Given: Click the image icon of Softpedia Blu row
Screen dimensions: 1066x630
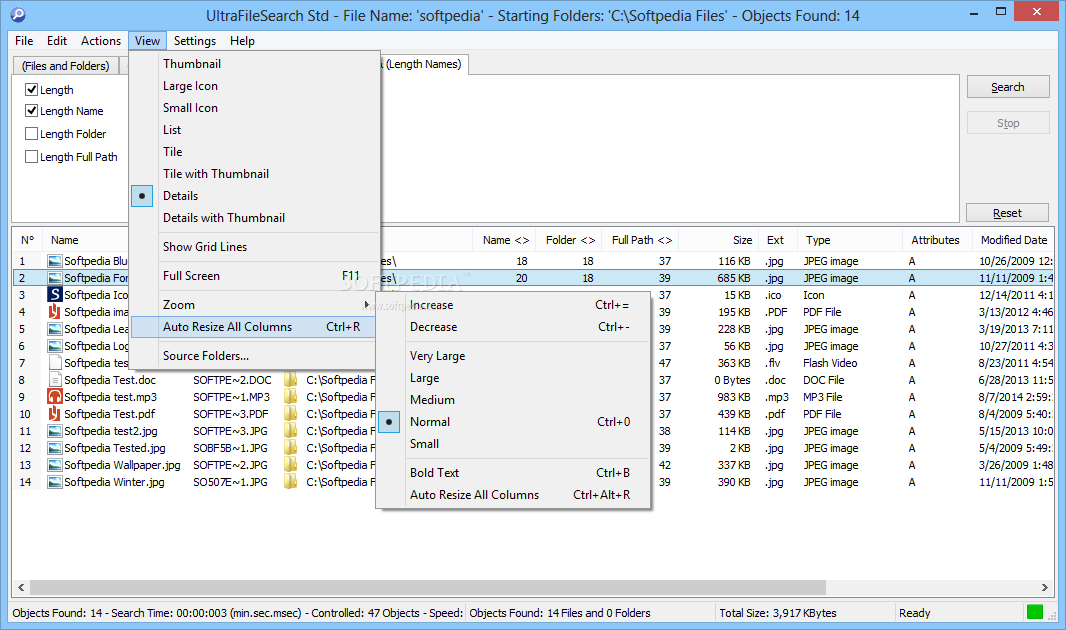Looking at the screenshot, I should click(x=54, y=261).
